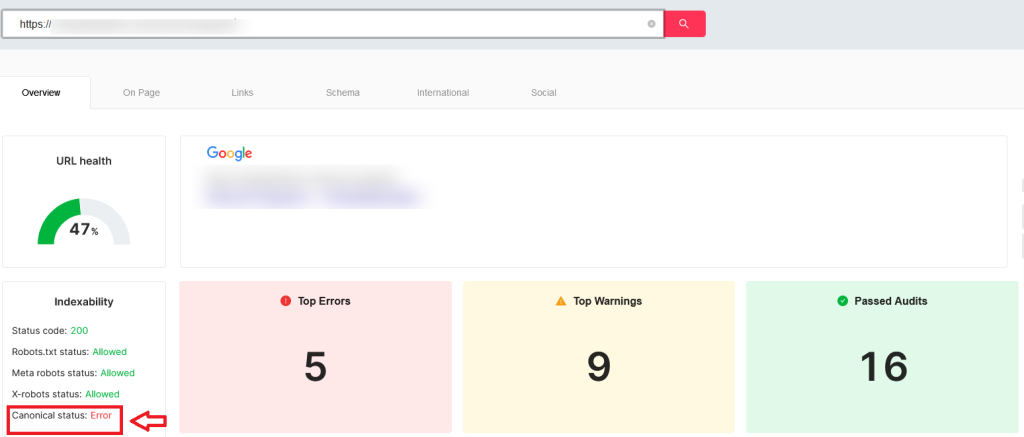
Task: Open the International tab
Action: tap(443, 93)
